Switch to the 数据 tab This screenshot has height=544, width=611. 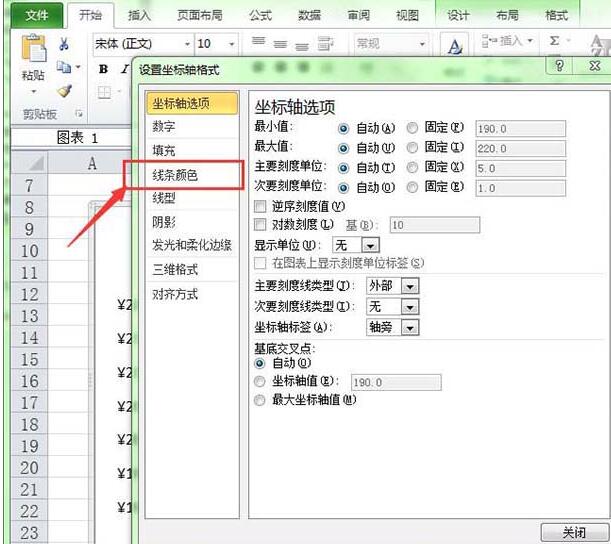tap(309, 16)
